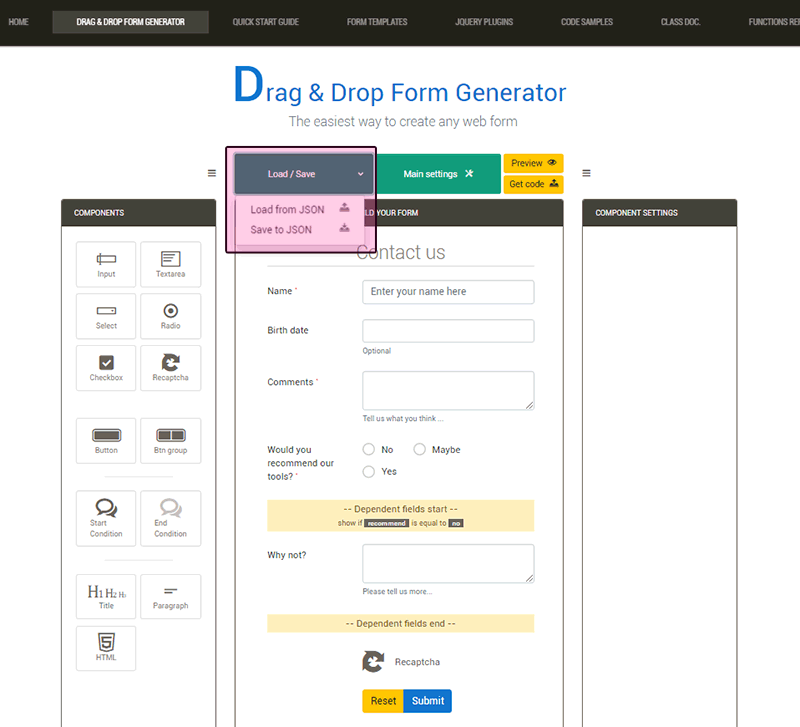Select the "No" radio option

click(369, 450)
